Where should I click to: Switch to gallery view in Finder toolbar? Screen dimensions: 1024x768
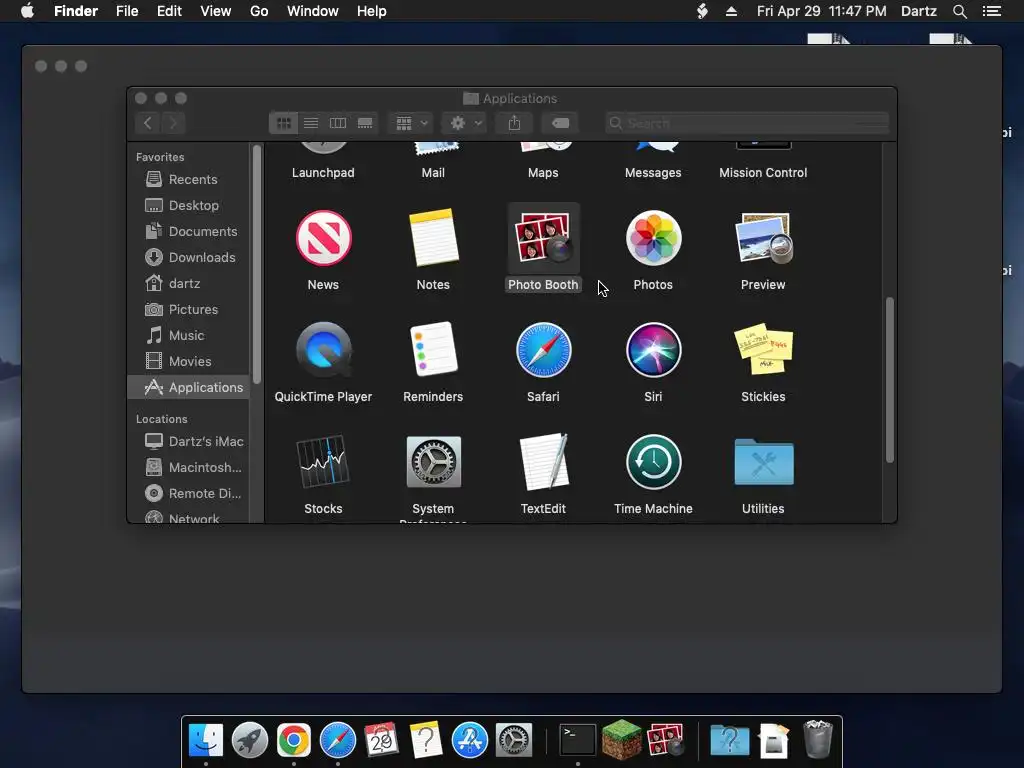tap(365, 123)
